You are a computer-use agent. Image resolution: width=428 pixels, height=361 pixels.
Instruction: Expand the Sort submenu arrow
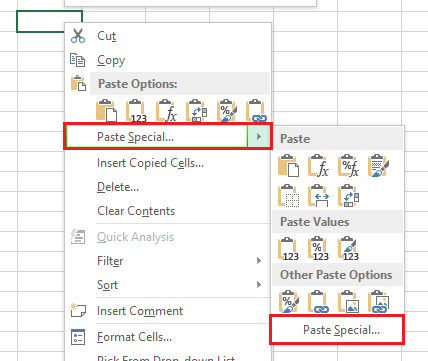(x=259, y=285)
